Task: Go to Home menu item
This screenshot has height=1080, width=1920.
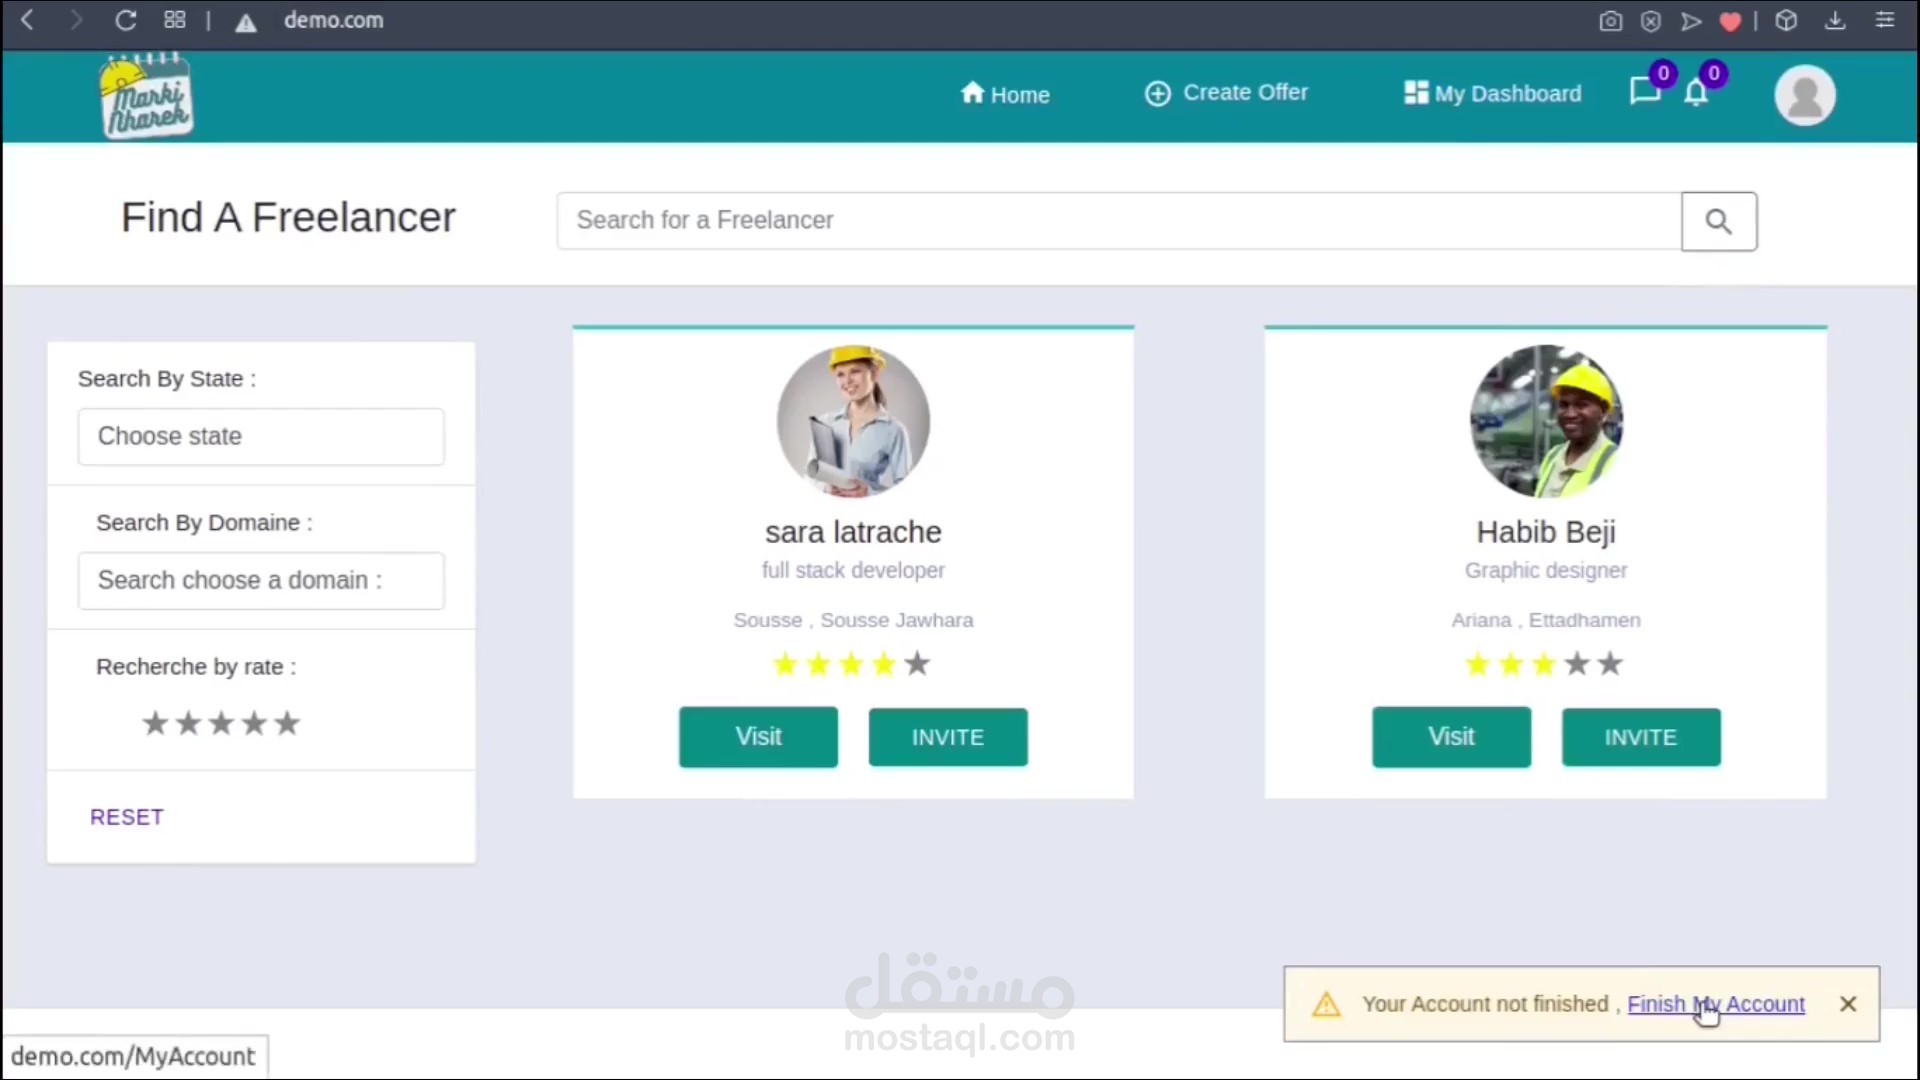Action: (1004, 94)
